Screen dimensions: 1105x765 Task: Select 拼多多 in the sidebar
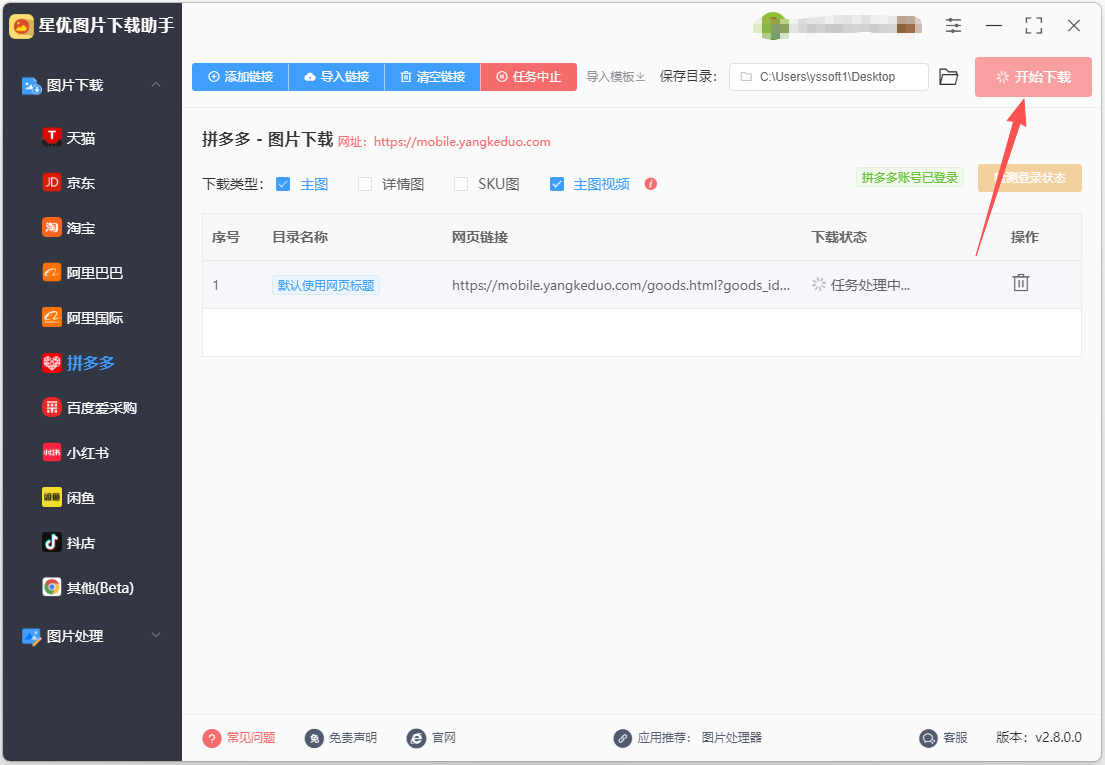tap(79, 363)
